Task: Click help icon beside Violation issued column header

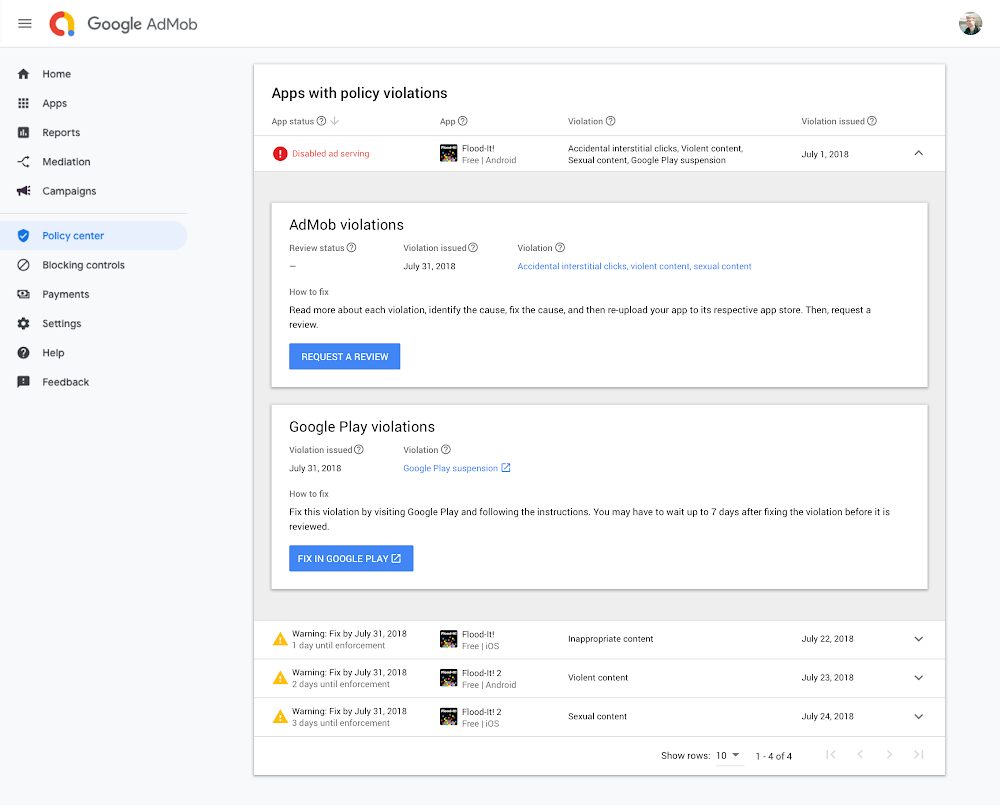Action: 872,121
